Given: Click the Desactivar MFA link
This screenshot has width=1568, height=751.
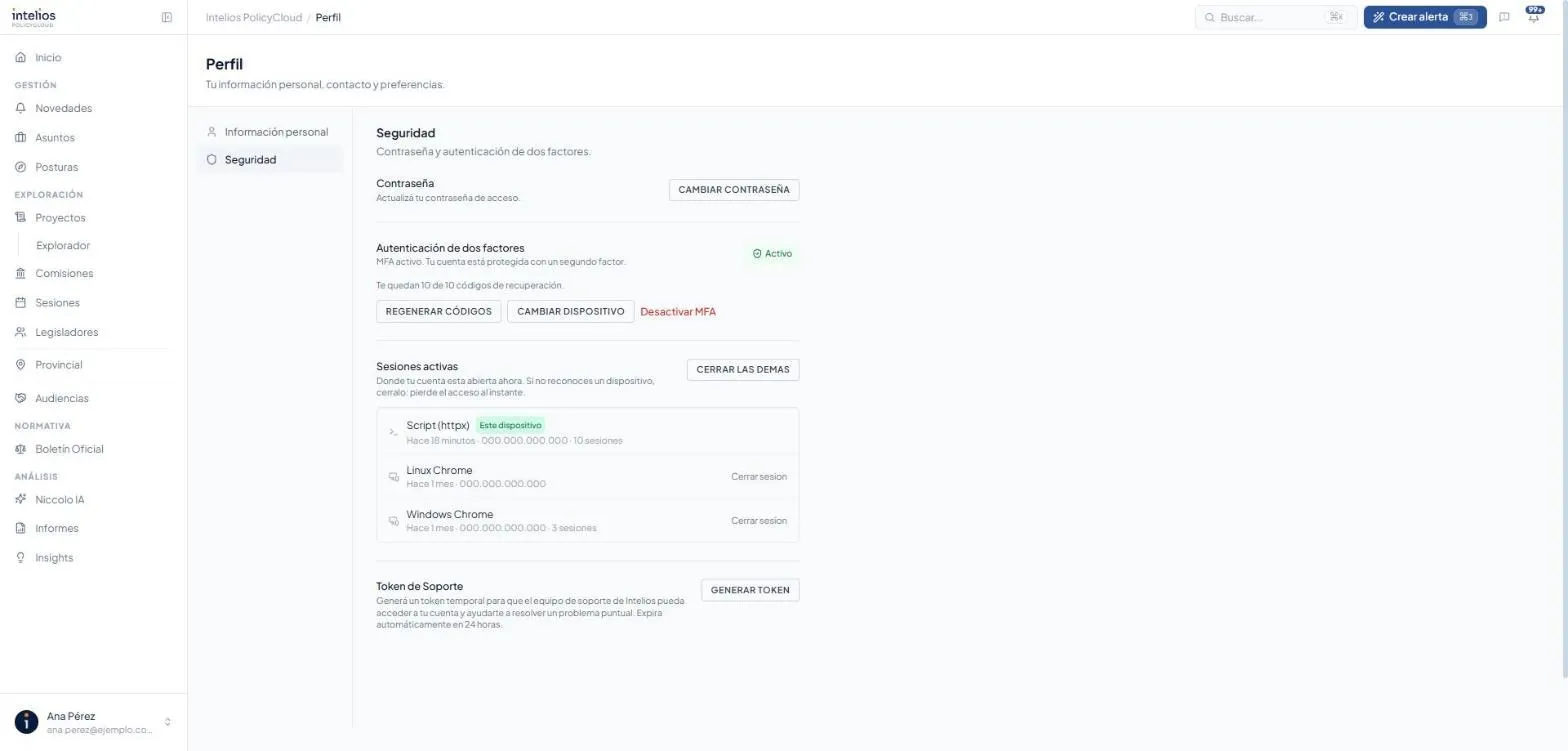Looking at the screenshot, I should click(678, 312).
